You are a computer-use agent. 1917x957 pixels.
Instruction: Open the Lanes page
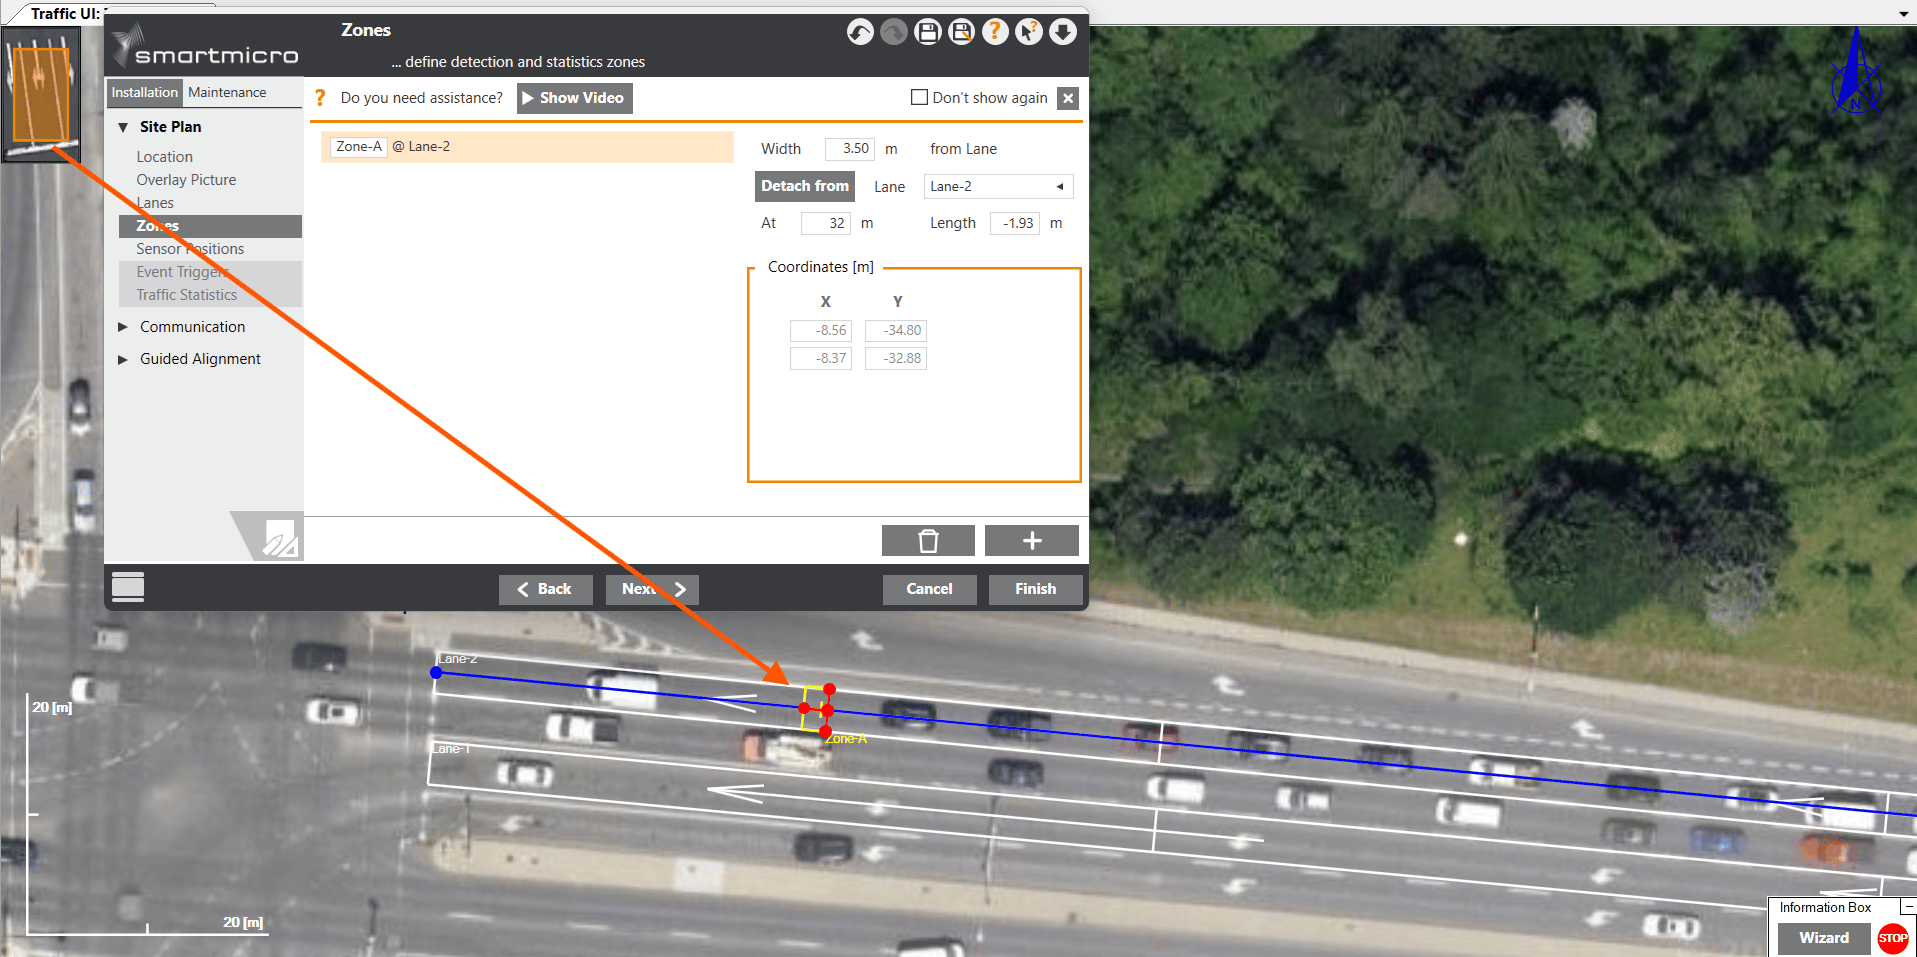coord(155,203)
